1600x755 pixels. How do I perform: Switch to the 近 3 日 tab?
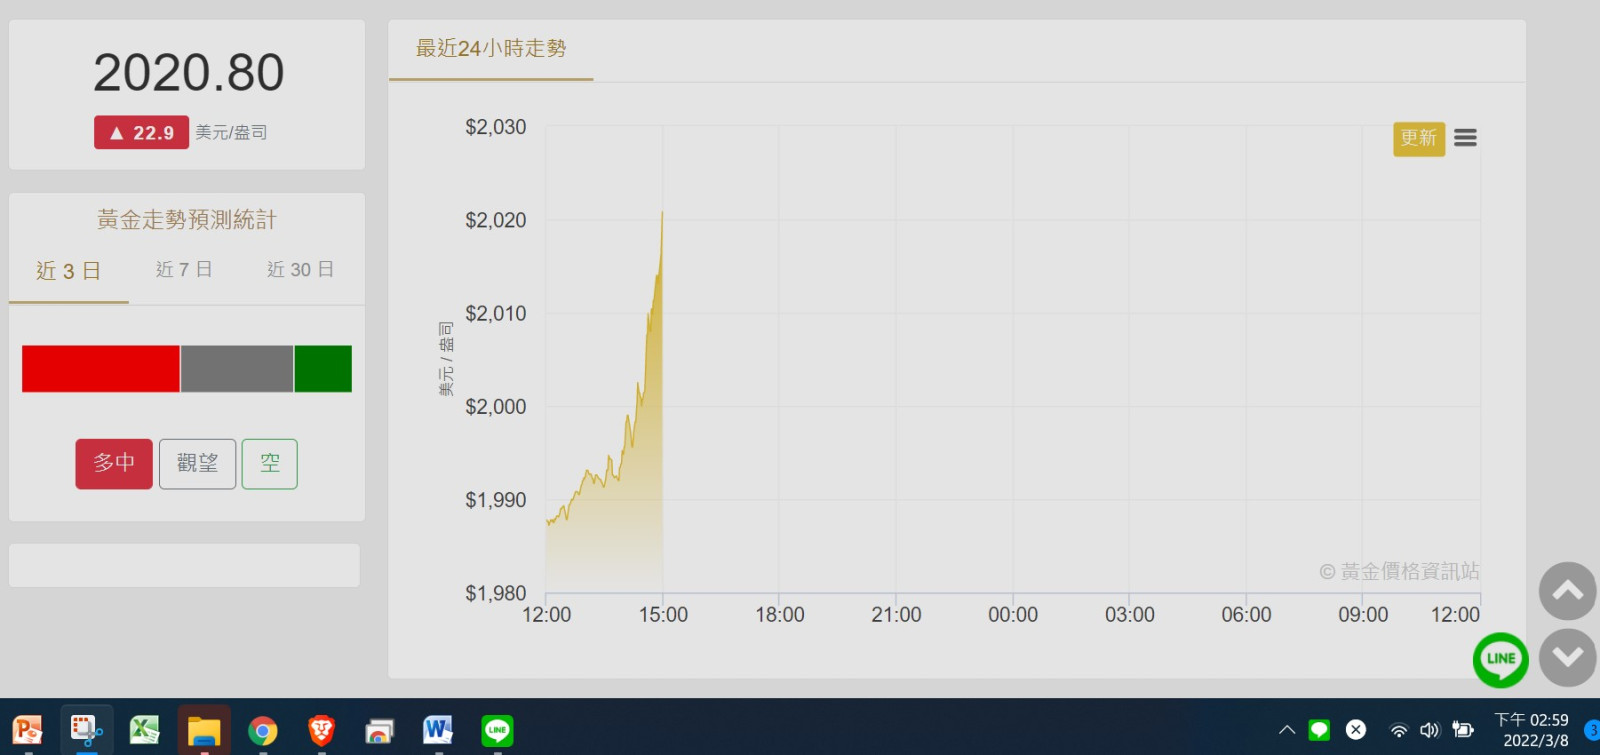click(69, 271)
